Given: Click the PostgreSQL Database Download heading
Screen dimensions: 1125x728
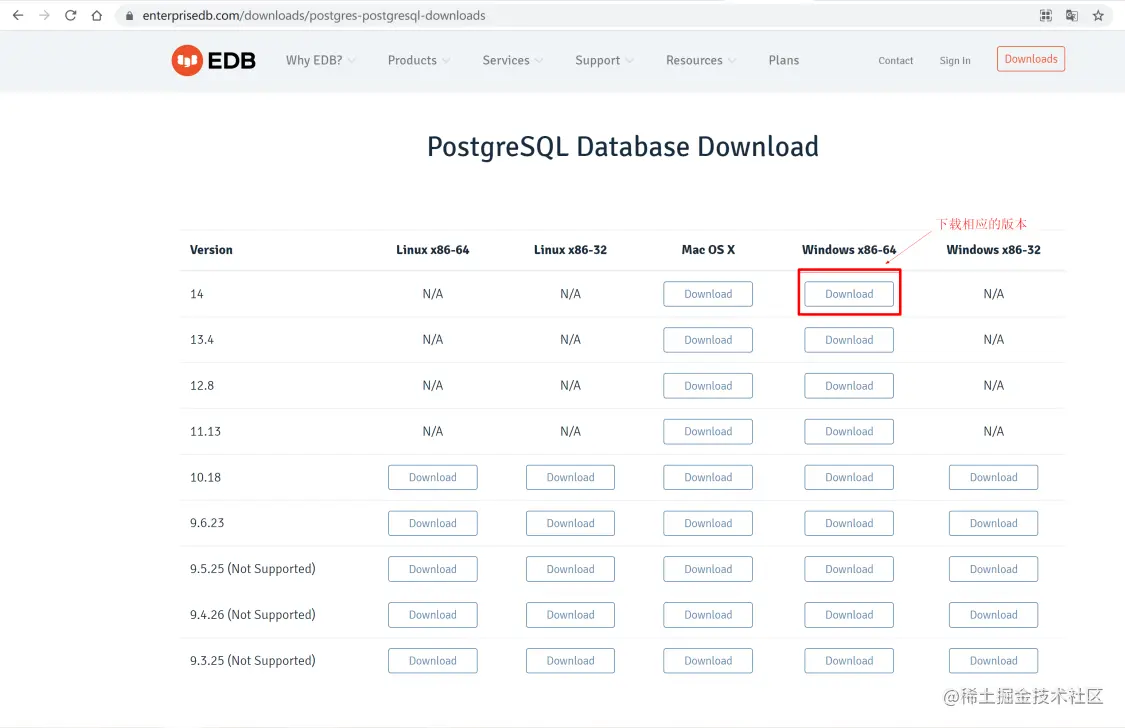Looking at the screenshot, I should [623, 147].
